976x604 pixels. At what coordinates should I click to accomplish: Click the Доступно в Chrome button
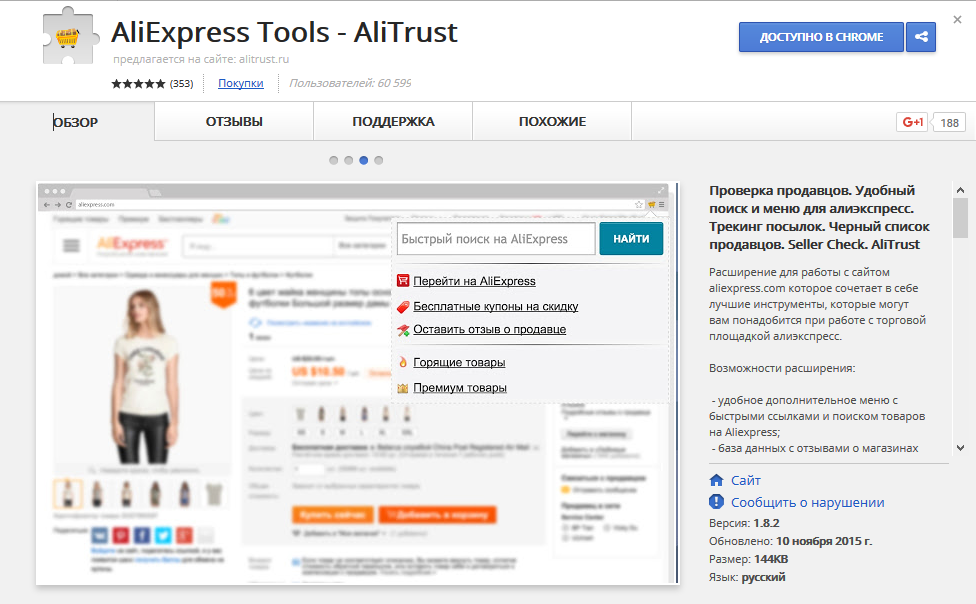click(821, 37)
